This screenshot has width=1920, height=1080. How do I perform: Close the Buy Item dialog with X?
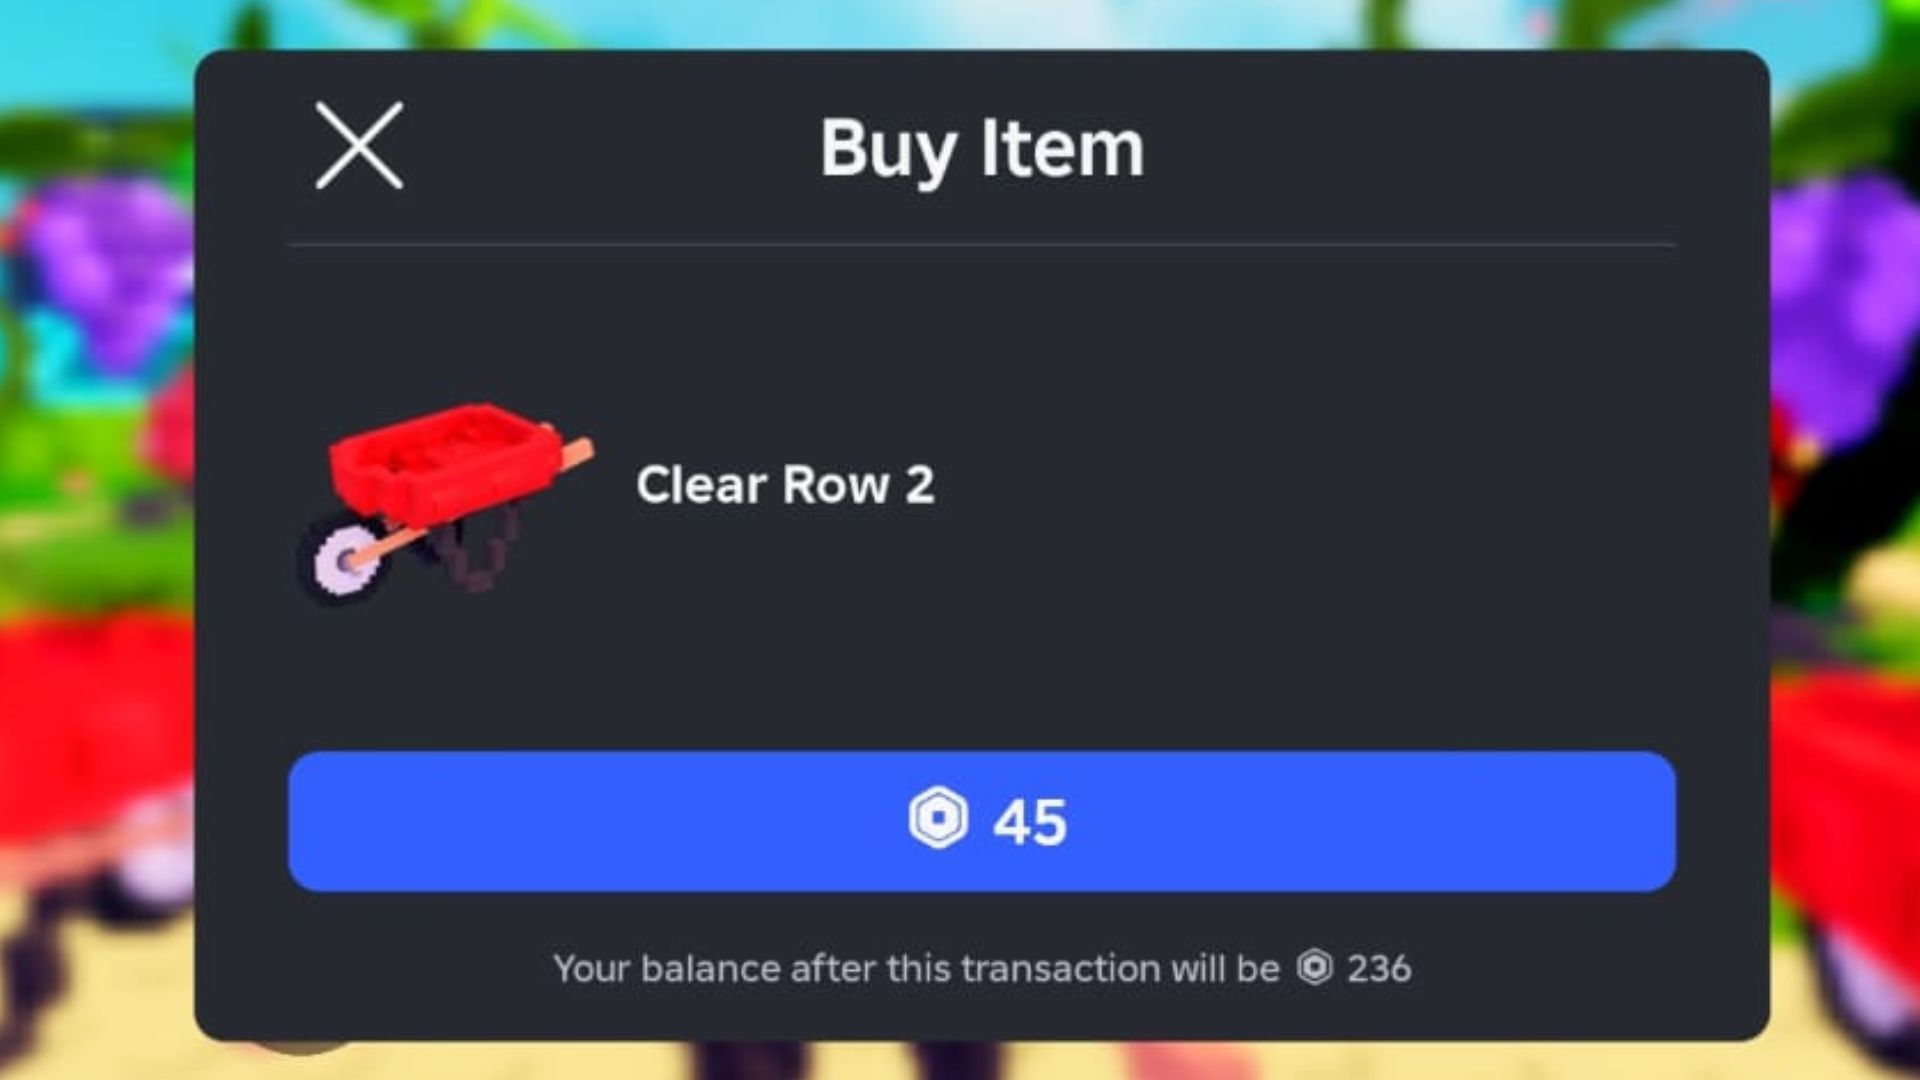point(359,145)
